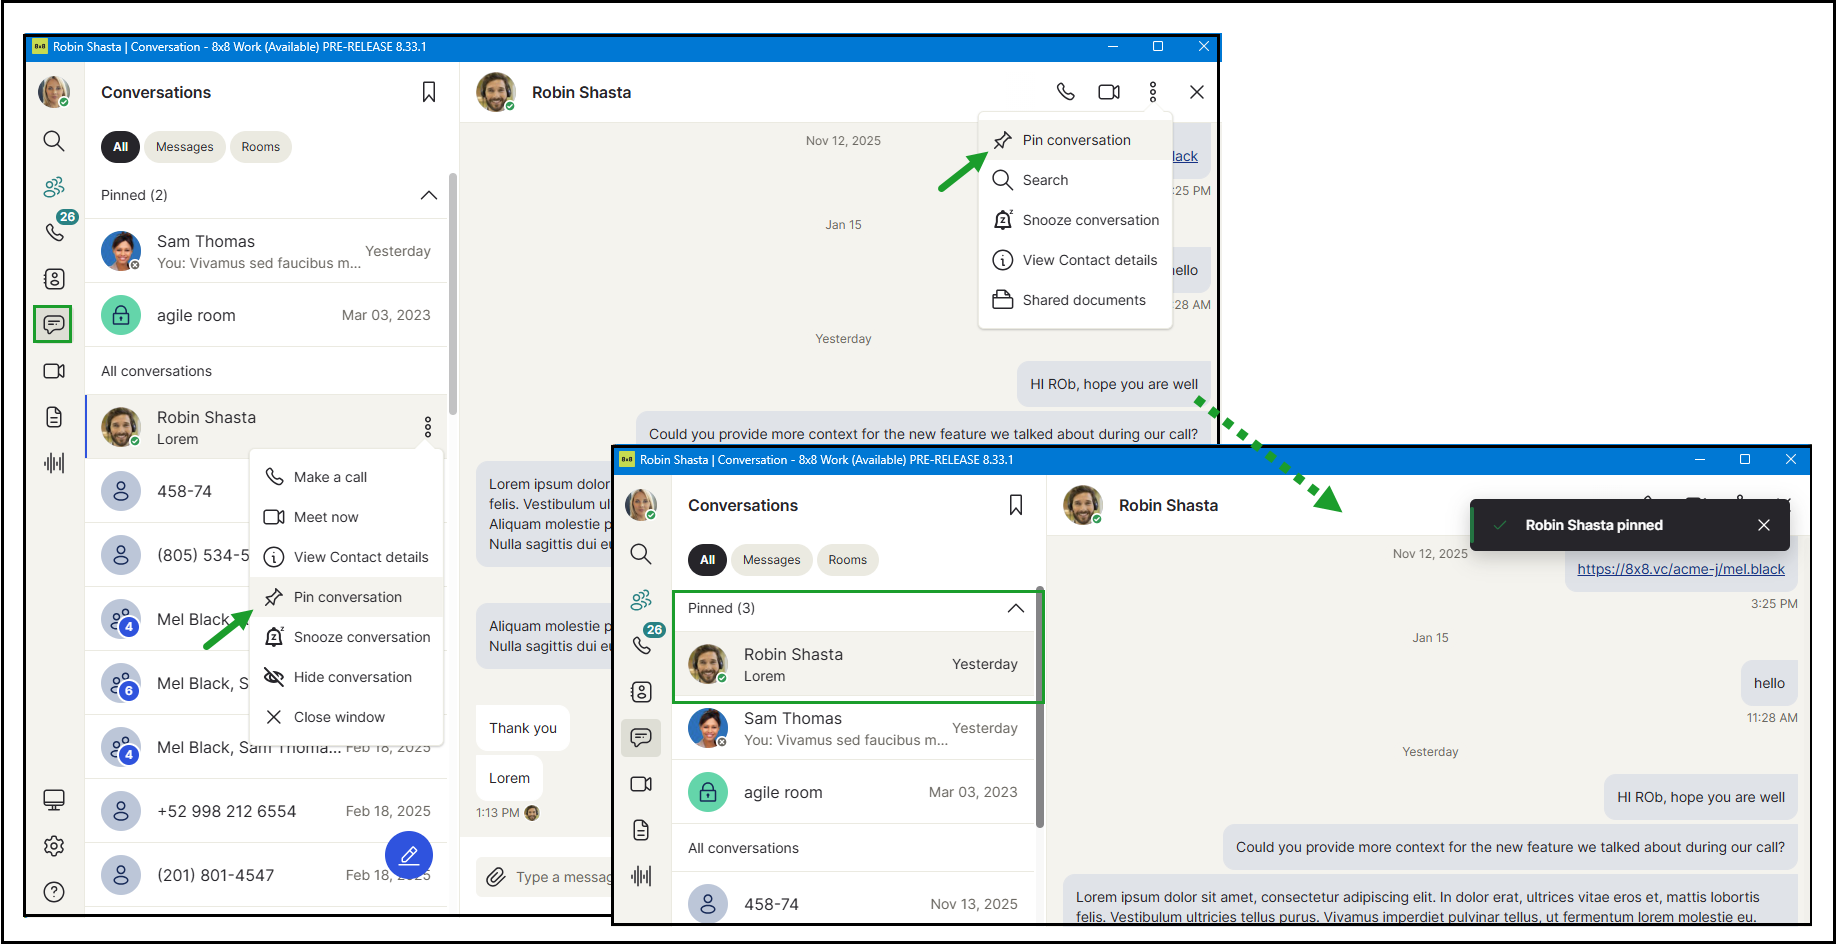Select the All filter in the back window

[x=120, y=147]
